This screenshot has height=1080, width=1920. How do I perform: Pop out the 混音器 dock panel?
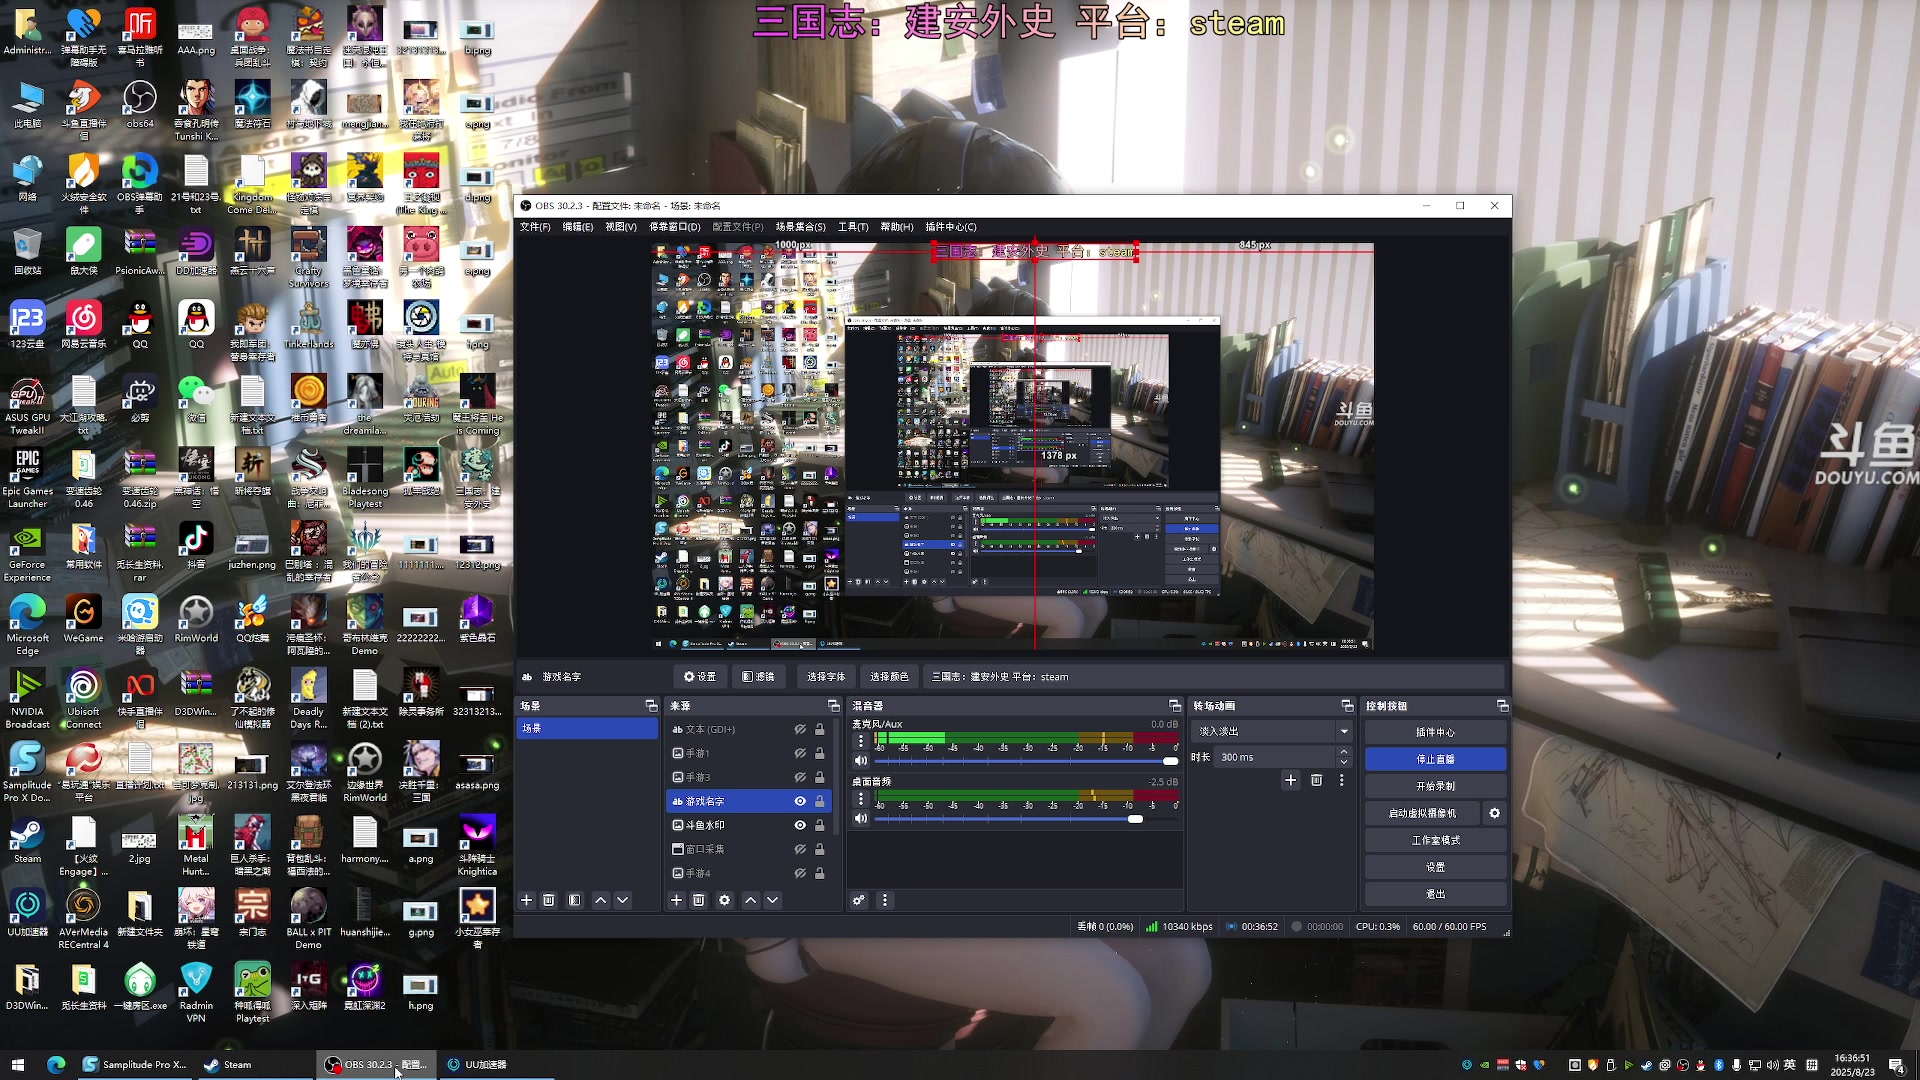(1175, 706)
